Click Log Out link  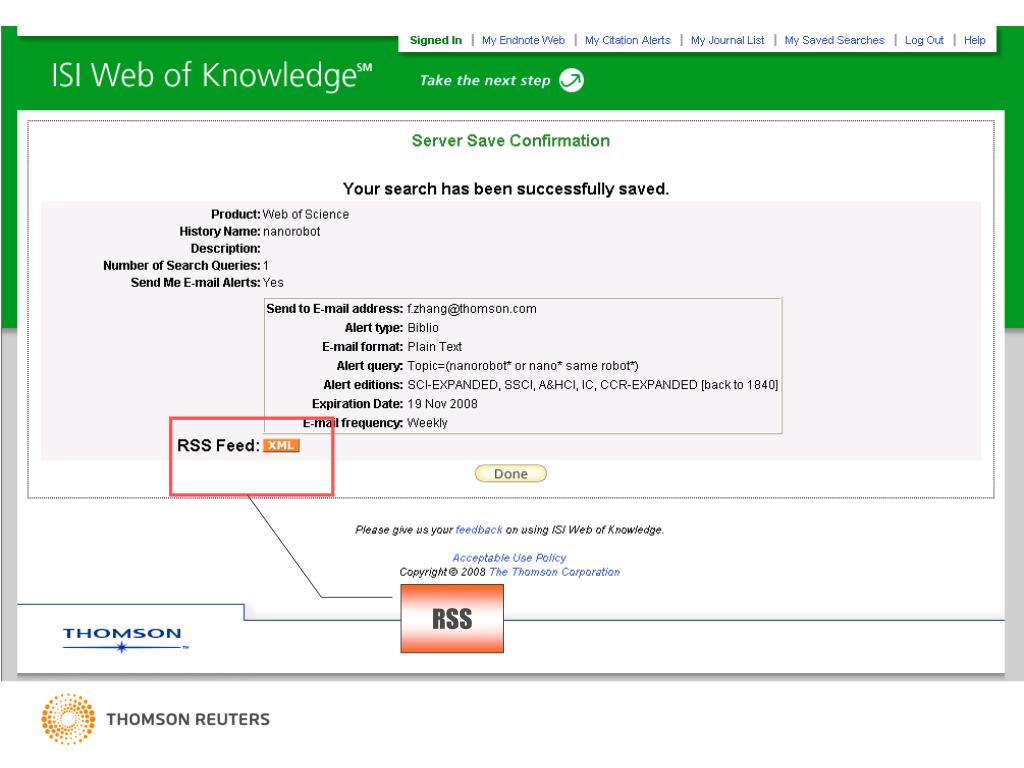(x=924, y=40)
